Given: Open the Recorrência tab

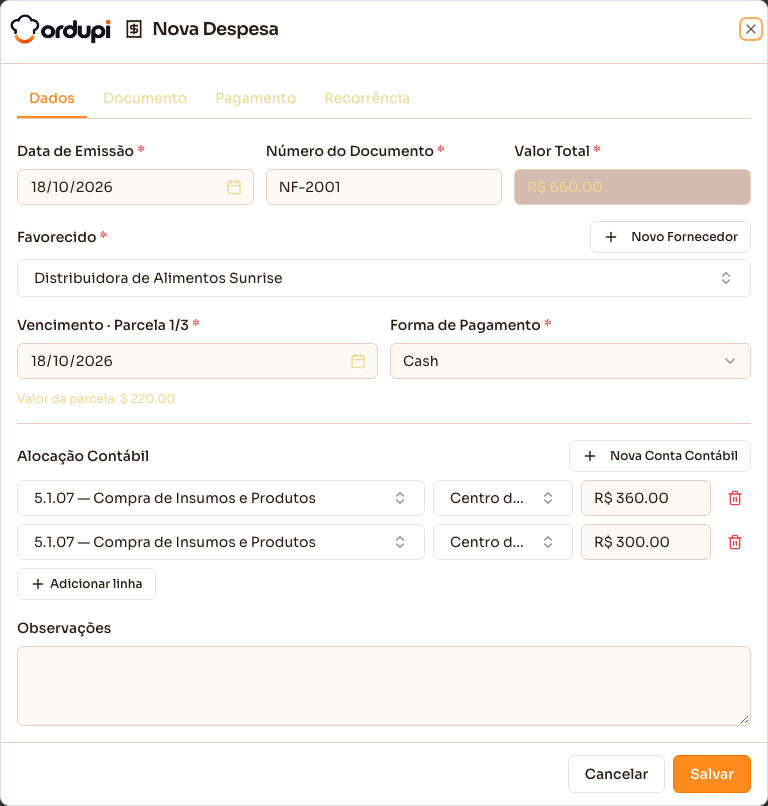Looking at the screenshot, I should point(367,98).
